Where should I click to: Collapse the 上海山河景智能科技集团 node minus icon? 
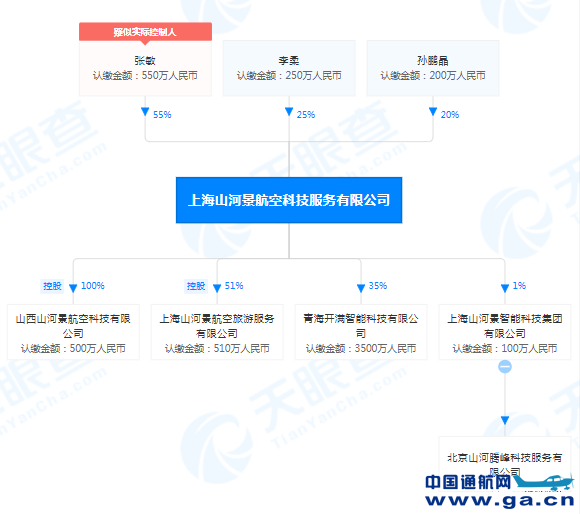[505, 366]
